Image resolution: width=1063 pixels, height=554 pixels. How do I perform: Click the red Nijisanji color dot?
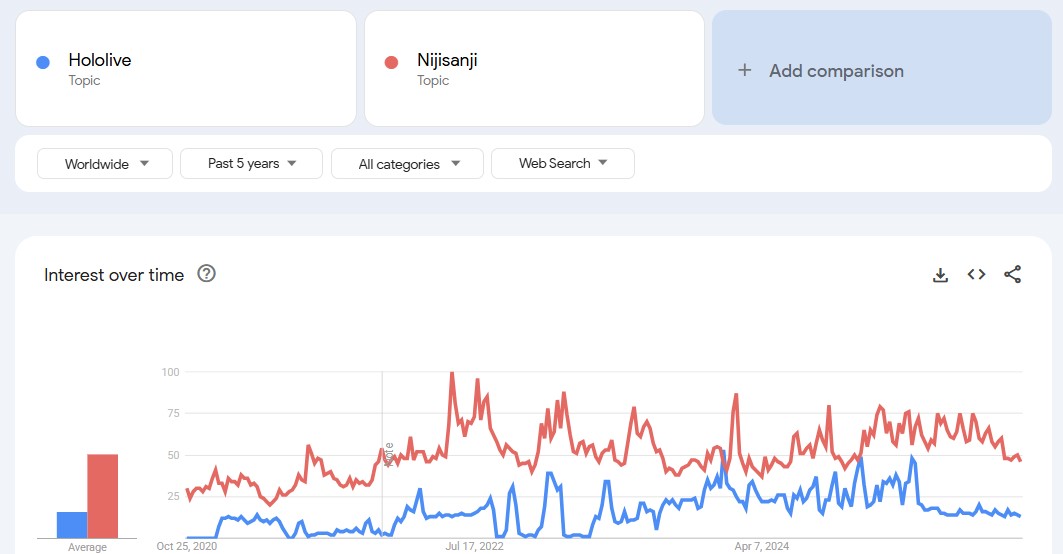click(391, 62)
